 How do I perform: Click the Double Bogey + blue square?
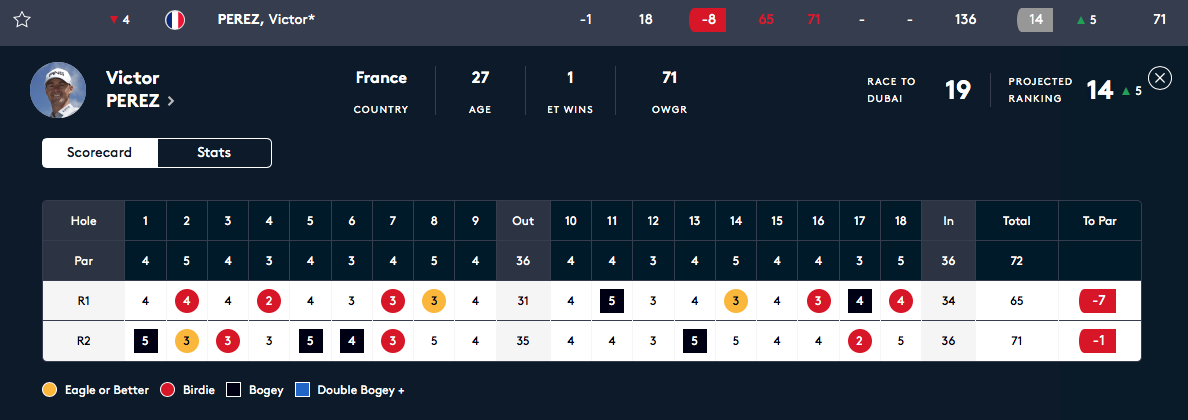tap(302, 390)
